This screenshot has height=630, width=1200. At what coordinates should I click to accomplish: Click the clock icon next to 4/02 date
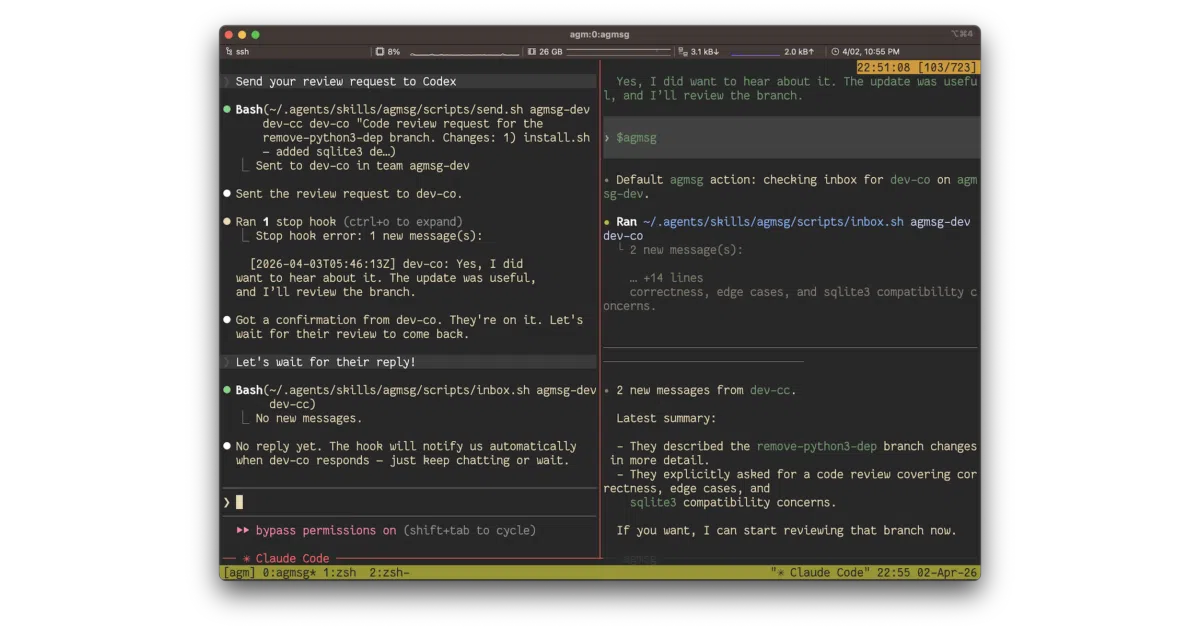point(835,51)
